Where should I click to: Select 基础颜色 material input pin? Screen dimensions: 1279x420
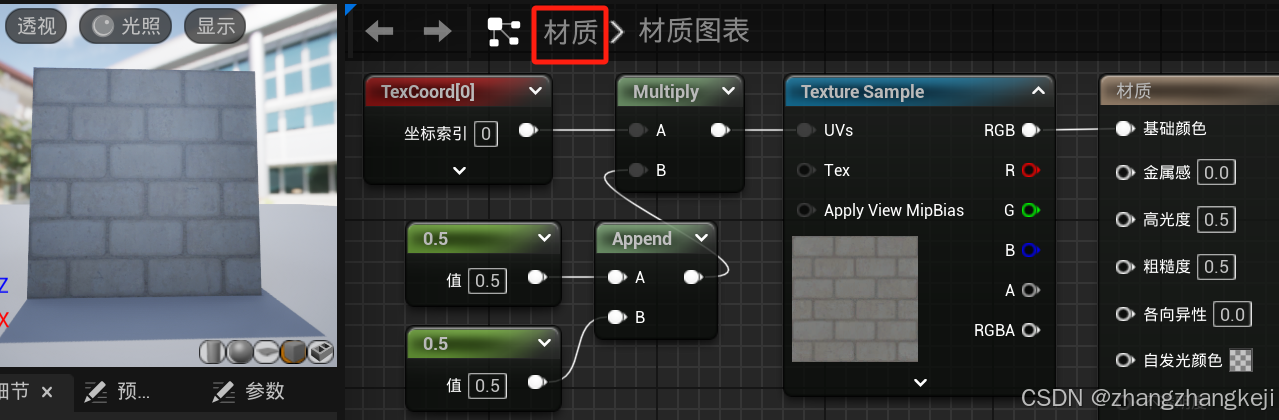click(x=1124, y=129)
